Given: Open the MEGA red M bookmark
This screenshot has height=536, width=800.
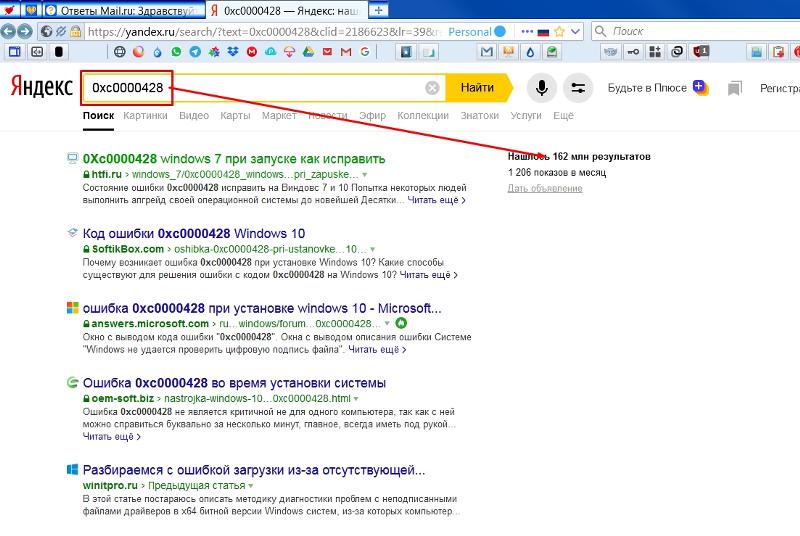Looking at the screenshot, I should (x=252, y=52).
